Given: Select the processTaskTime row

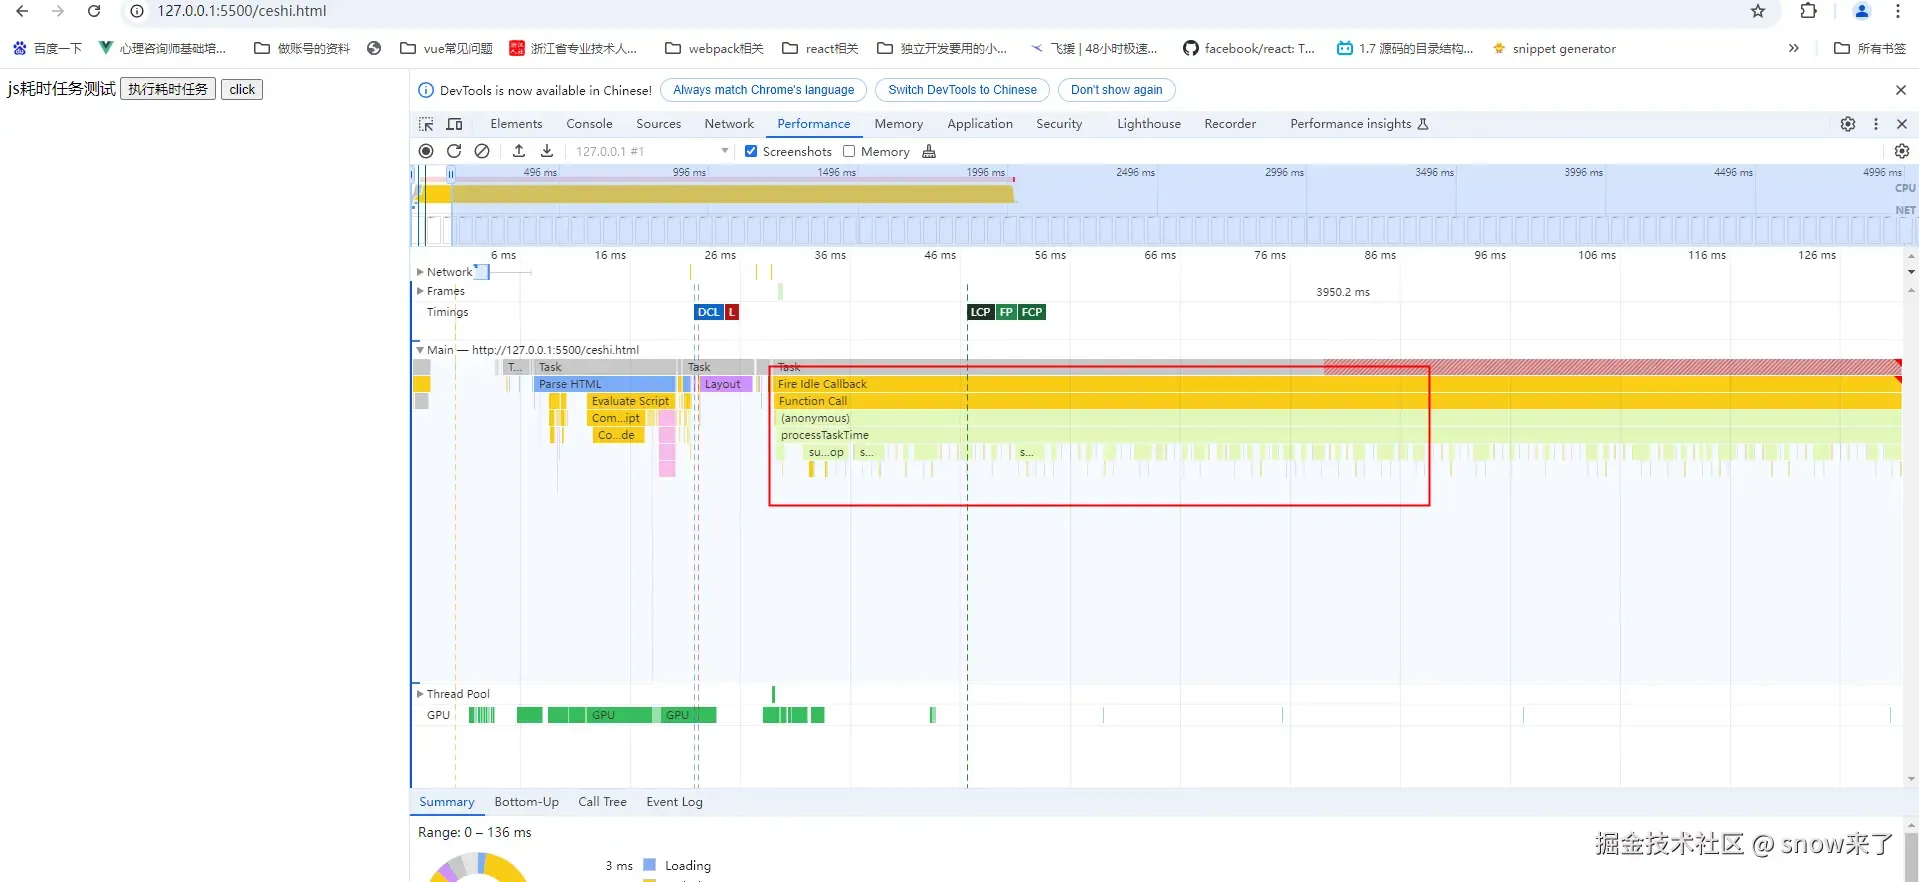Looking at the screenshot, I should tap(1338, 435).
